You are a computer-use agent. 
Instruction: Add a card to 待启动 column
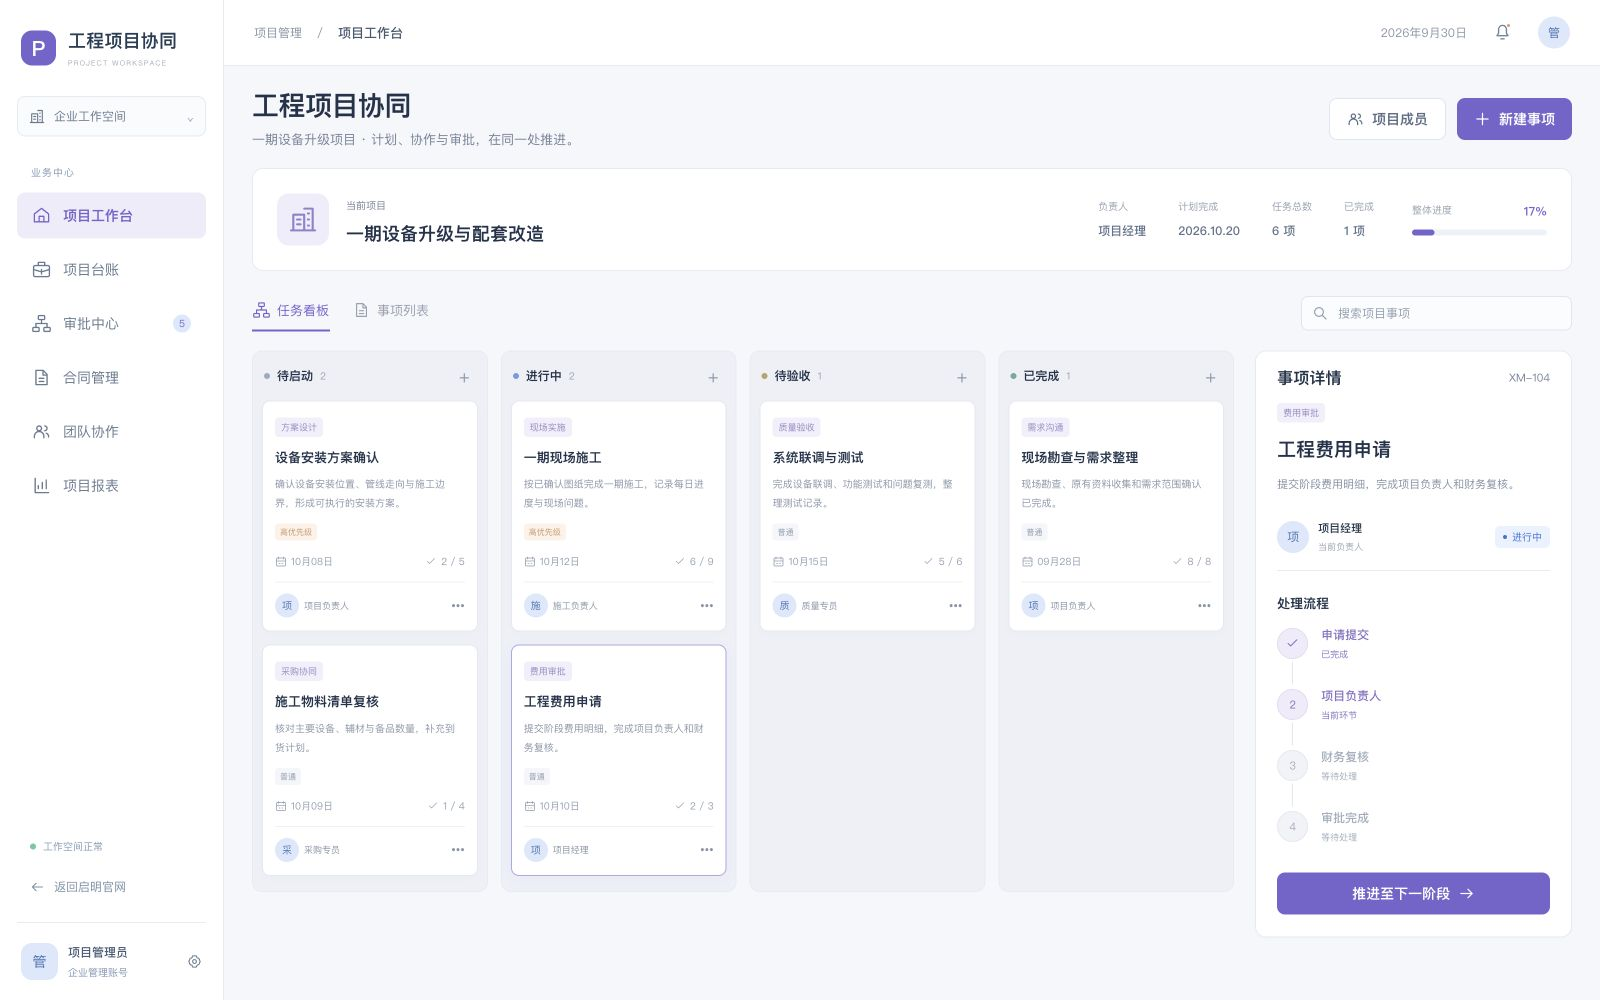(x=464, y=377)
